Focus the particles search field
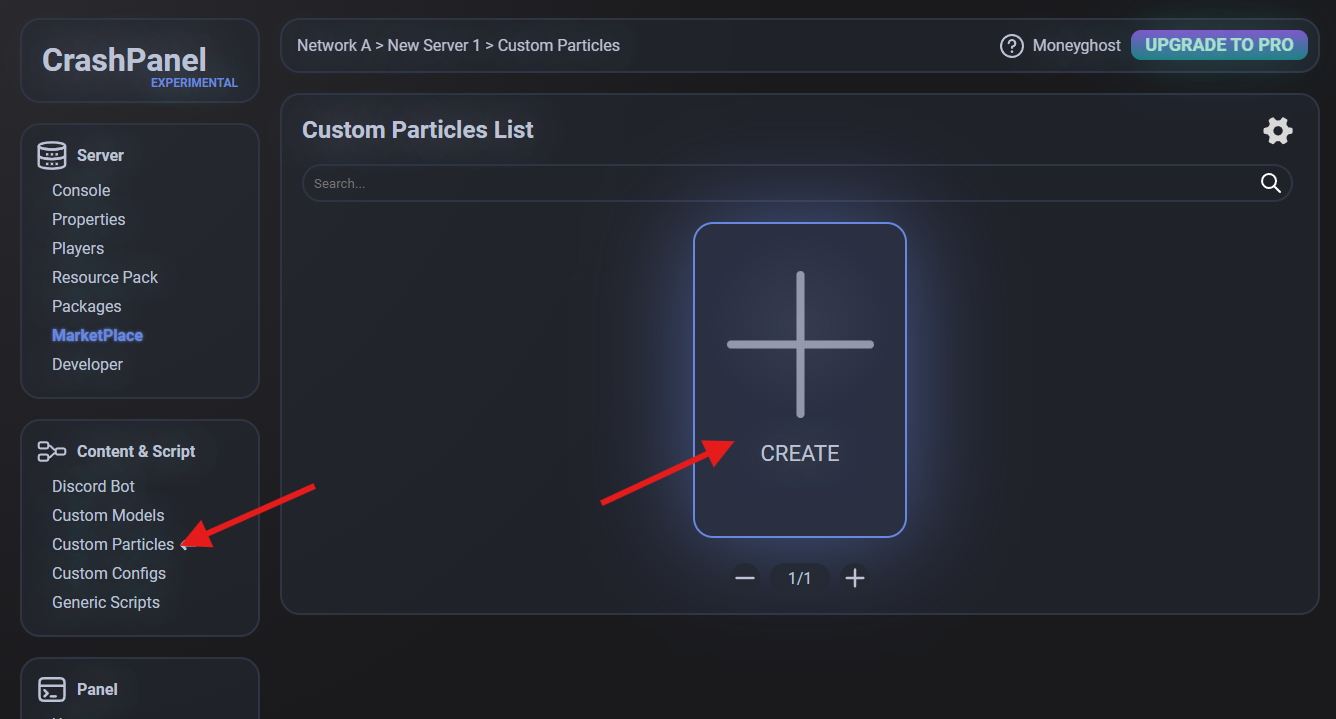Image resolution: width=1336 pixels, height=719 pixels. (x=780, y=184)
